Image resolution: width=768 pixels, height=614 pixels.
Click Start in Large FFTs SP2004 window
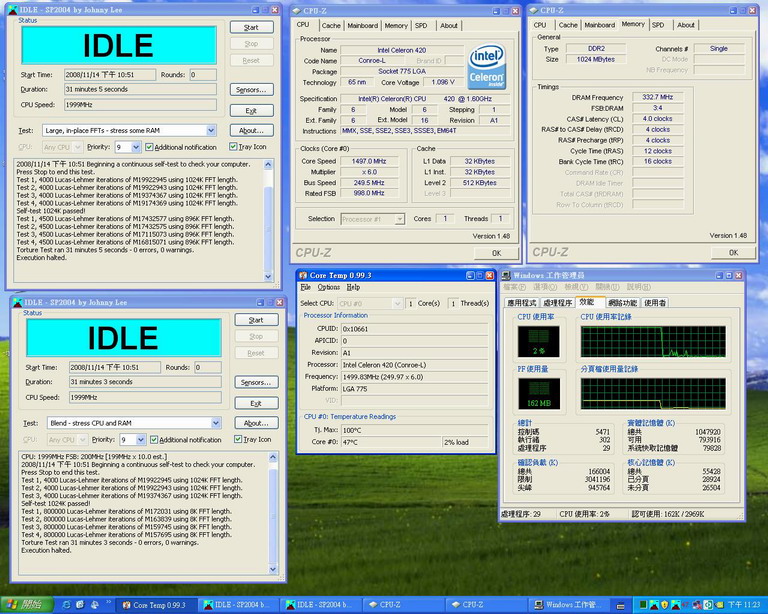251,27
